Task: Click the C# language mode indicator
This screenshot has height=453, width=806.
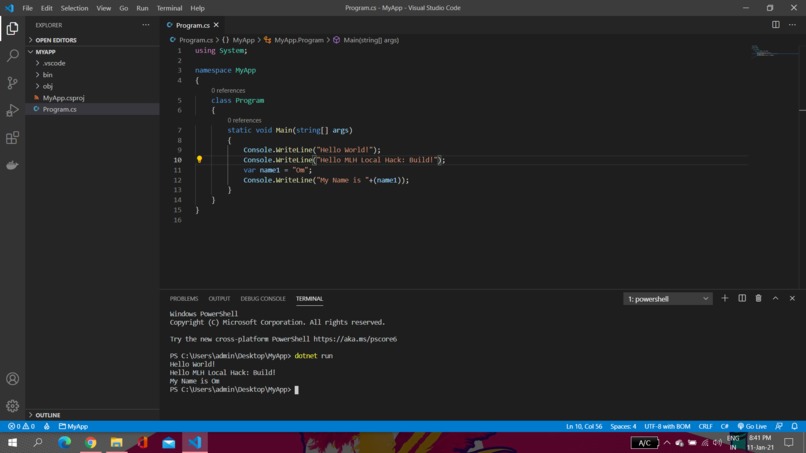Action: coord(724,426)
